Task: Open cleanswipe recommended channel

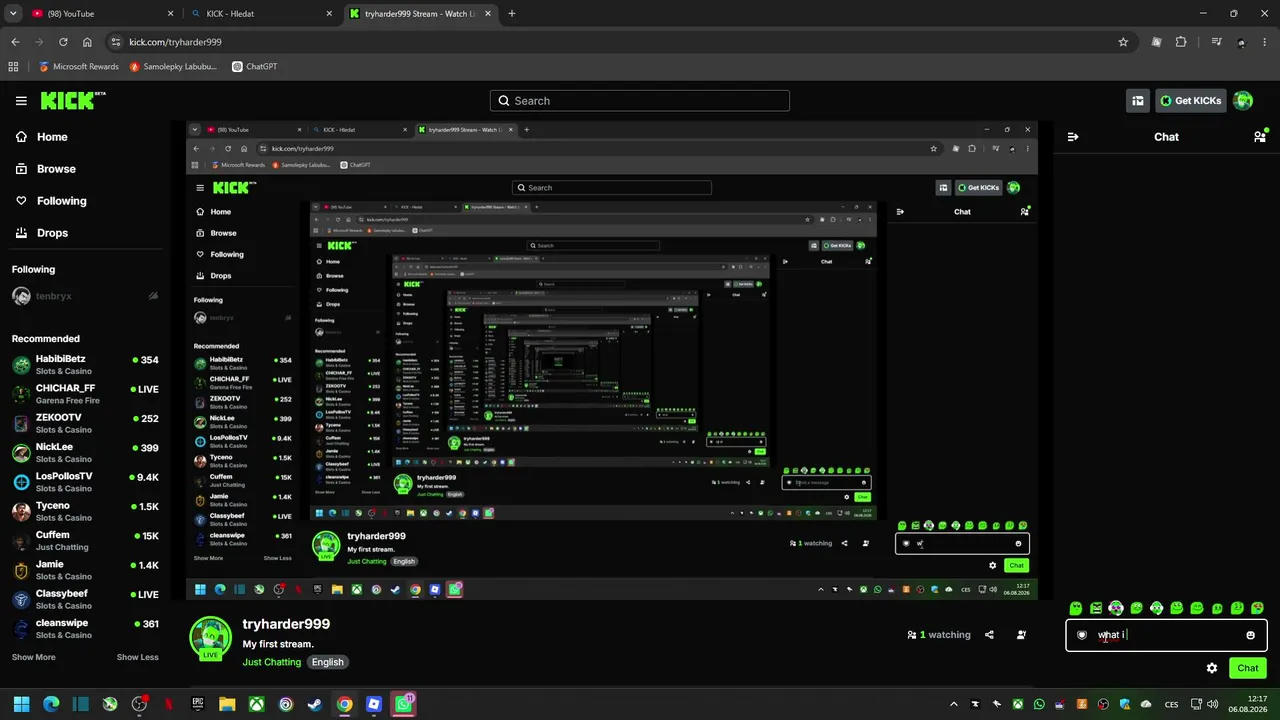Action: [85, 629]
